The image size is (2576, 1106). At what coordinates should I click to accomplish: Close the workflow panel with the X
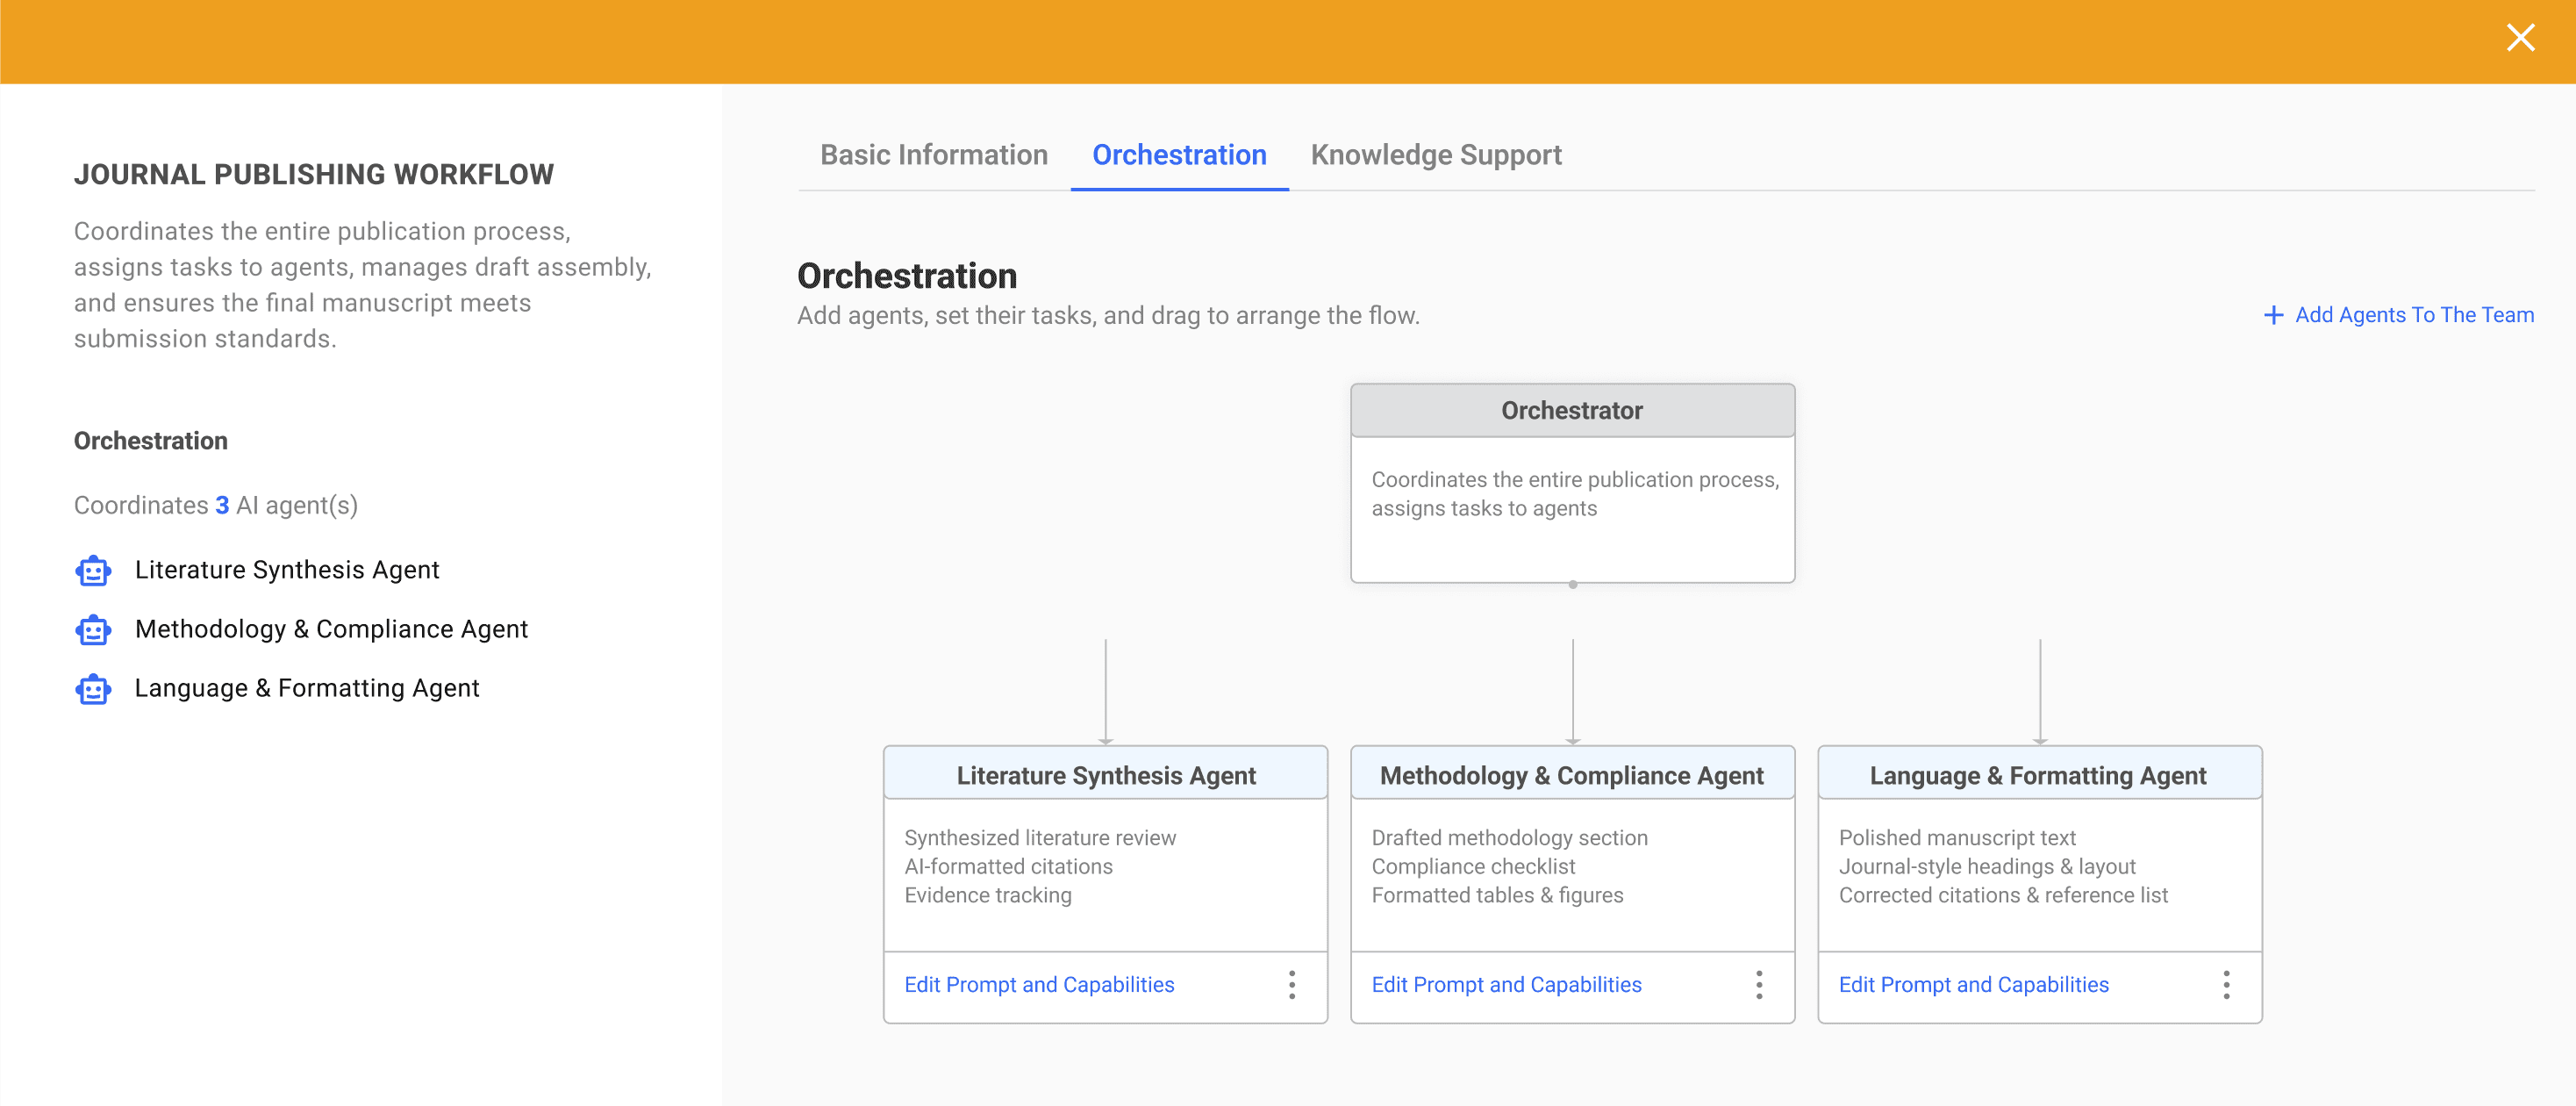click(x=2519, y=38)
